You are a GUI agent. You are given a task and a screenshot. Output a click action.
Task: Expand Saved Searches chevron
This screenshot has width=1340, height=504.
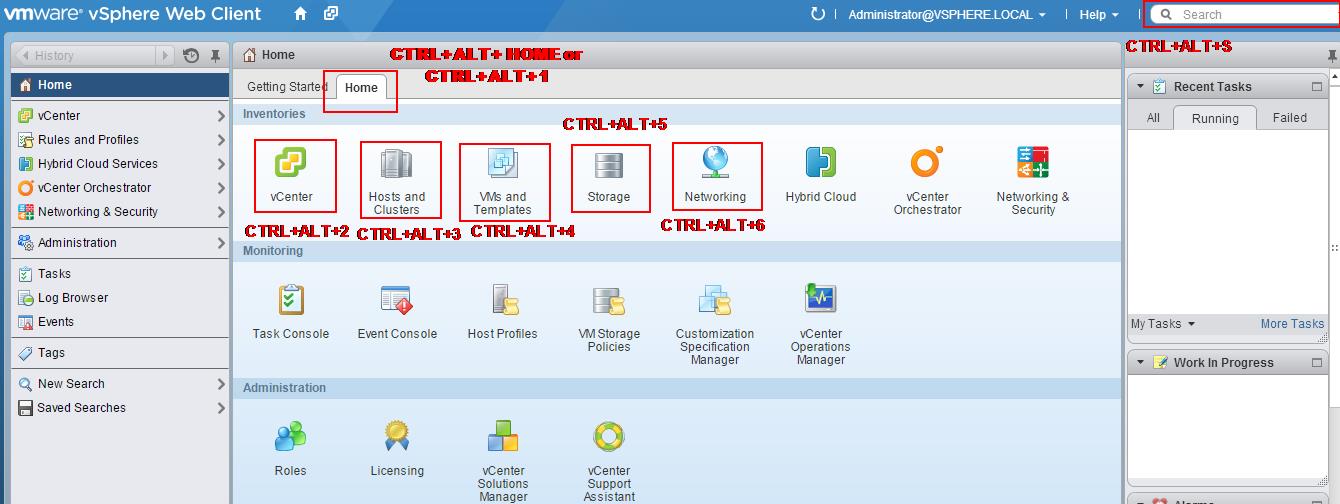[221, 408]
